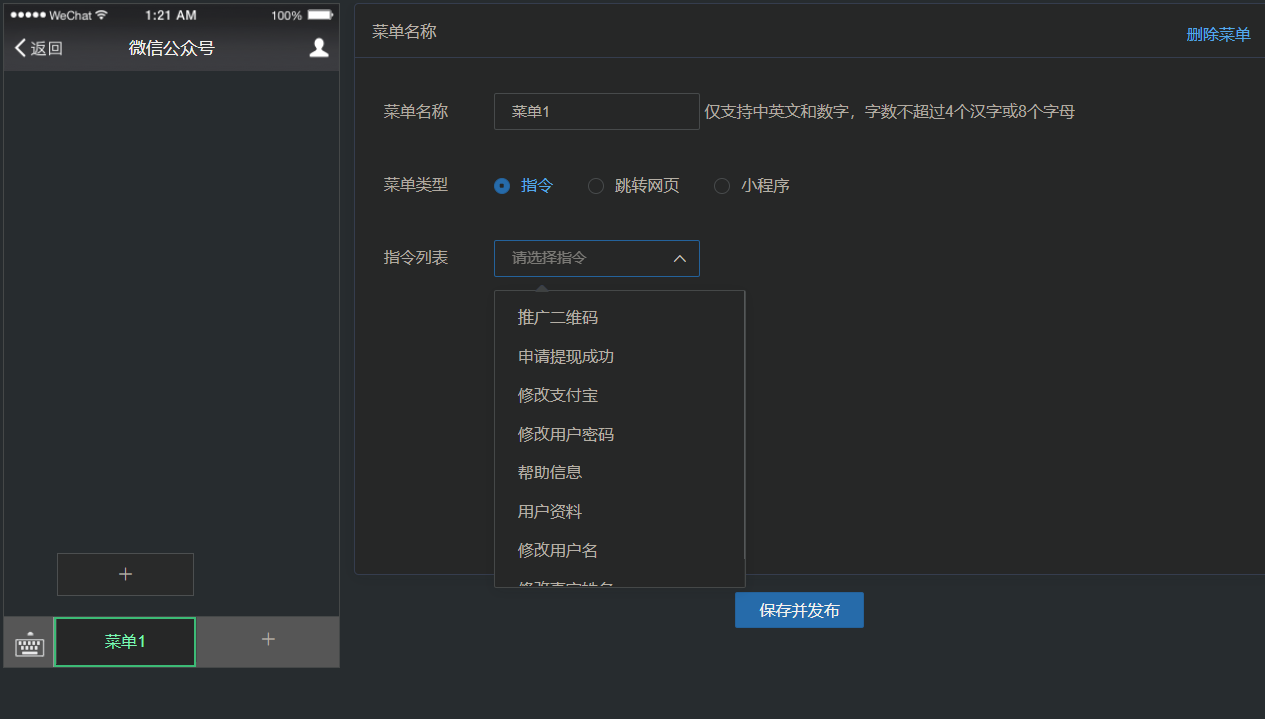Screen dimensions: 1265x719
Task: Add a new main menu with plus beside 菜单1
Action: click(268, 640)
